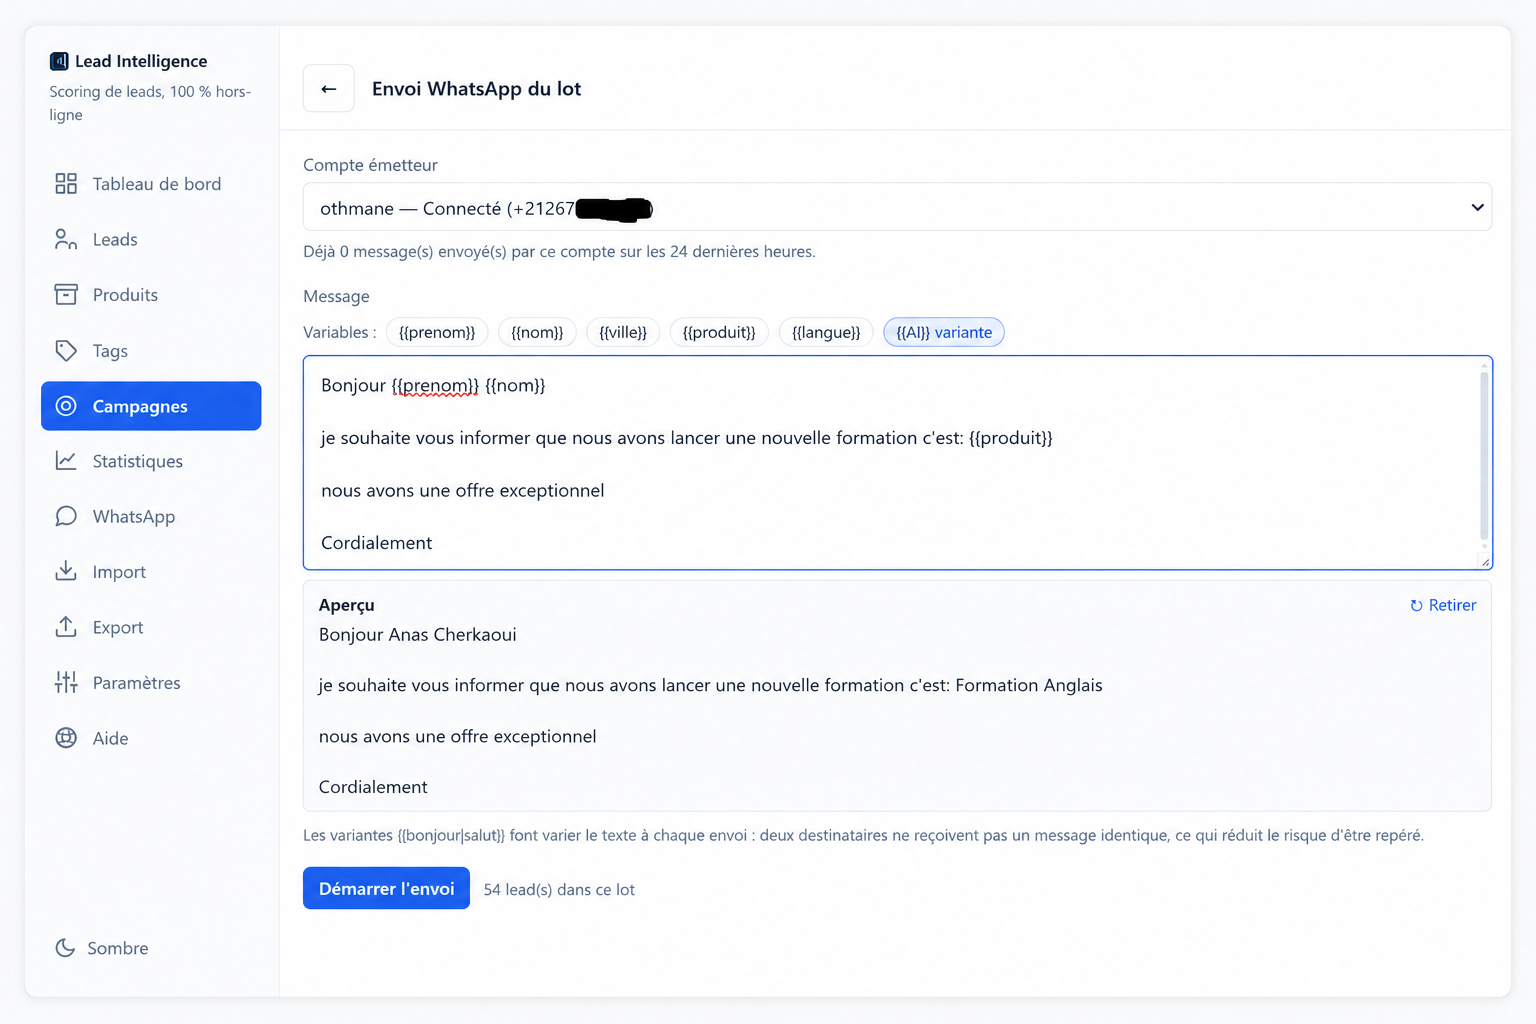
Task: Open the Statistiques chart icon
Action: 66,460
